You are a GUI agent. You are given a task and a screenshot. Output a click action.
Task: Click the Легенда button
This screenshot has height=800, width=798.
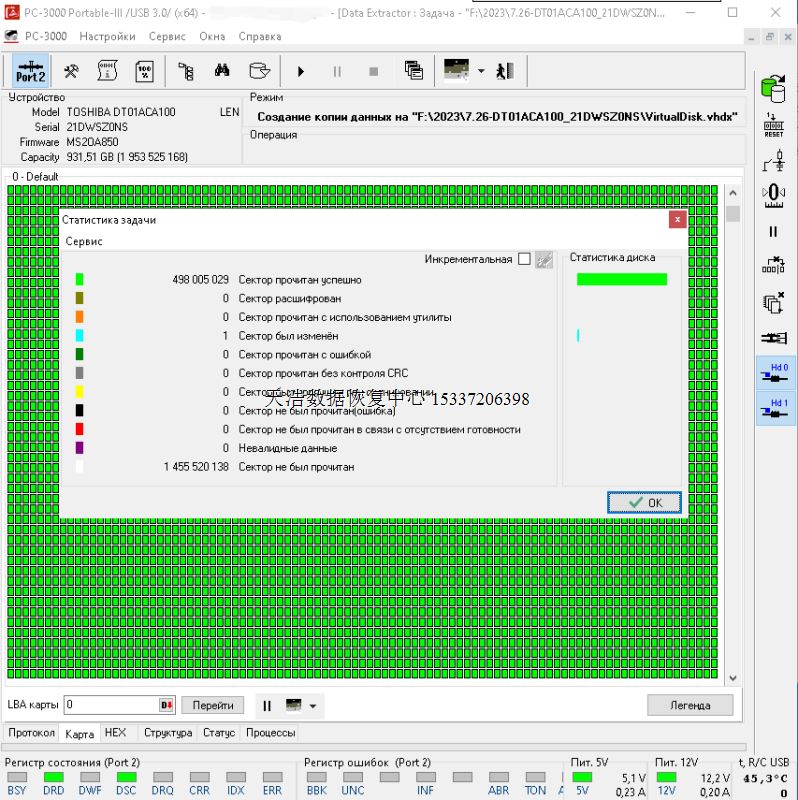click(689, 705)
